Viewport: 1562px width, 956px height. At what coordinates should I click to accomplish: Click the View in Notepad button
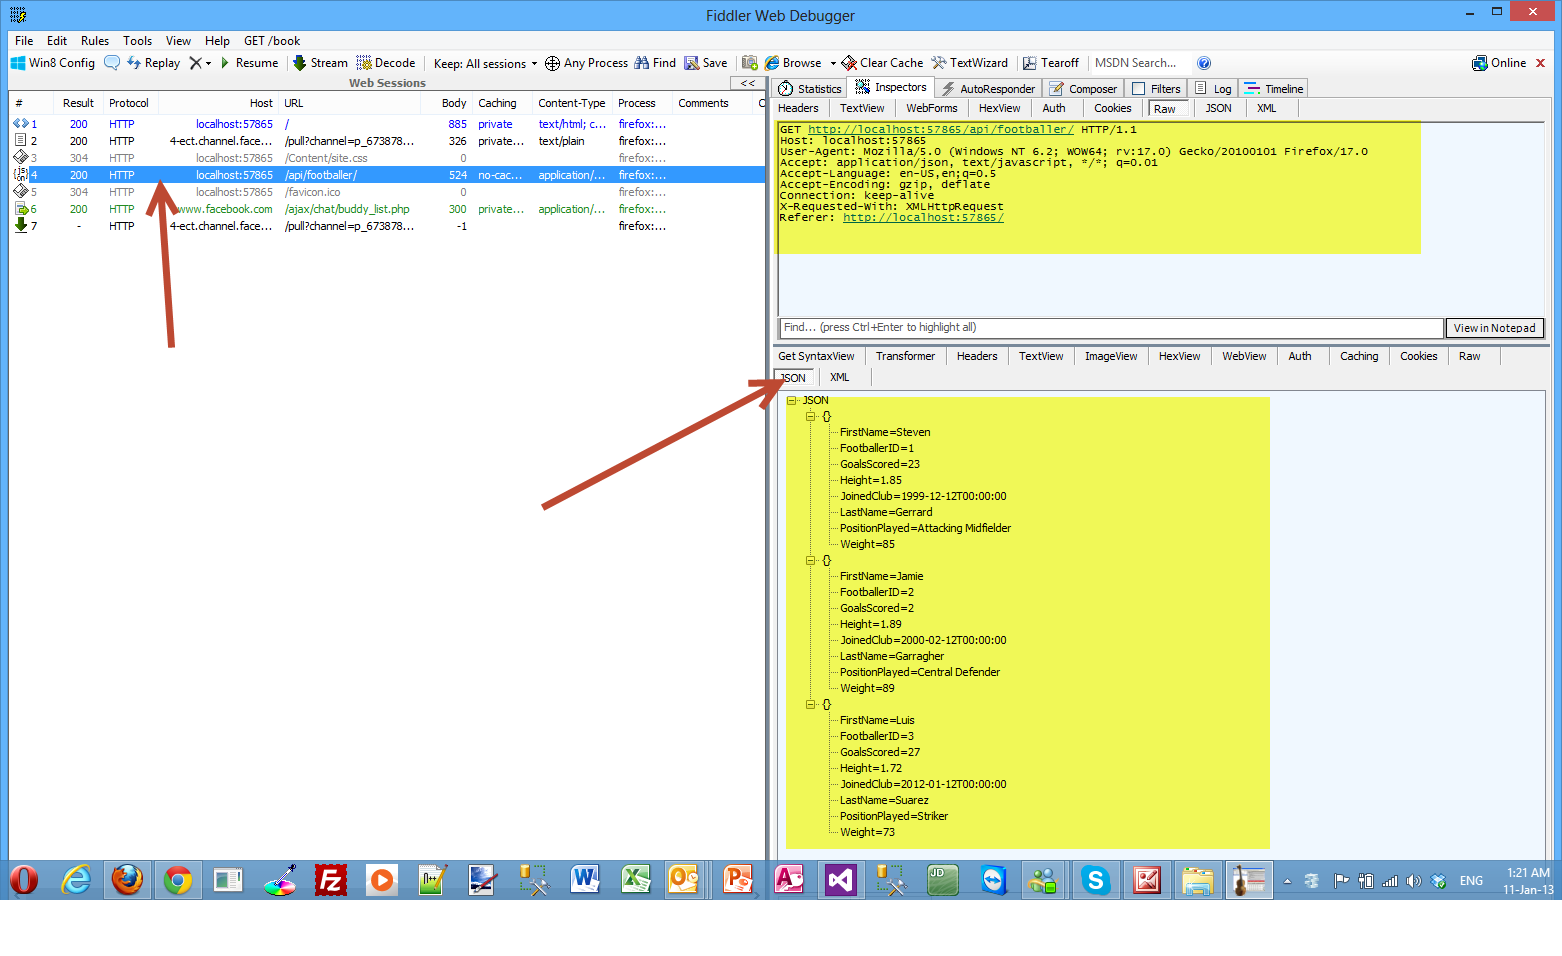(1494, 328)
